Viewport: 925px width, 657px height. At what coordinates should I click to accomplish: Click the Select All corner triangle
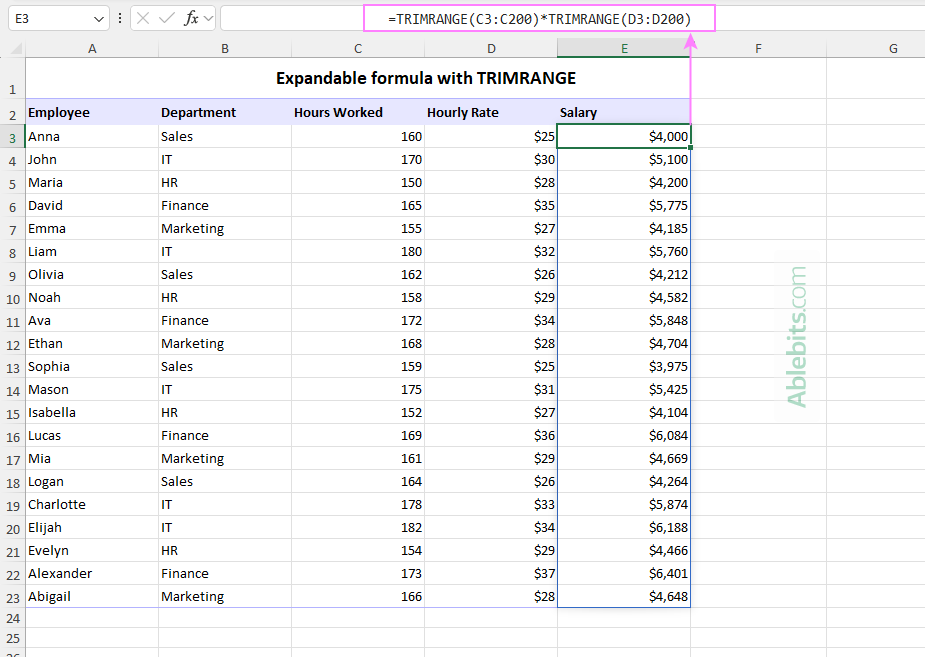tap(16, 49)
